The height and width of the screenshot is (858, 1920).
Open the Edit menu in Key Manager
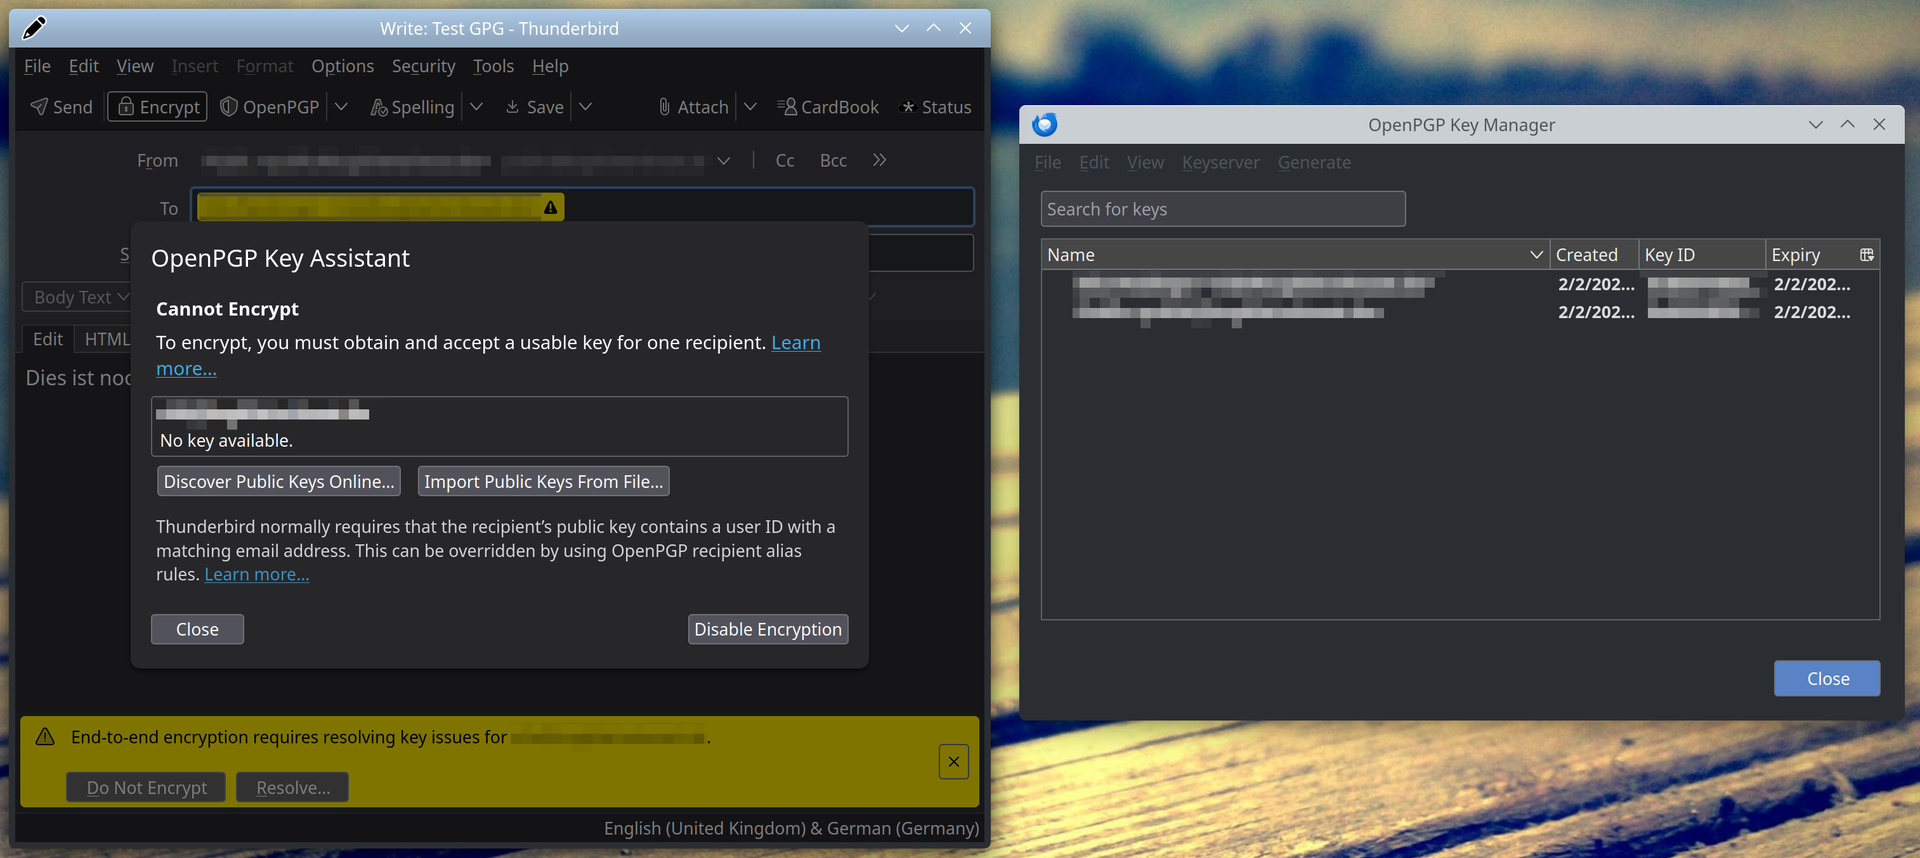[1094, 163]
